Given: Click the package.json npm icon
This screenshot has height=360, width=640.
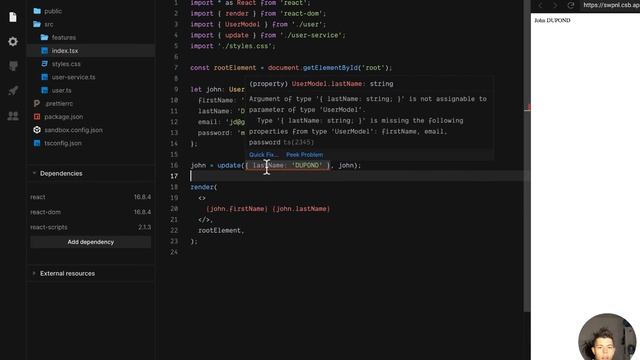Looking at the screenshot, I should pyautogui.click(x=37, y=117).
